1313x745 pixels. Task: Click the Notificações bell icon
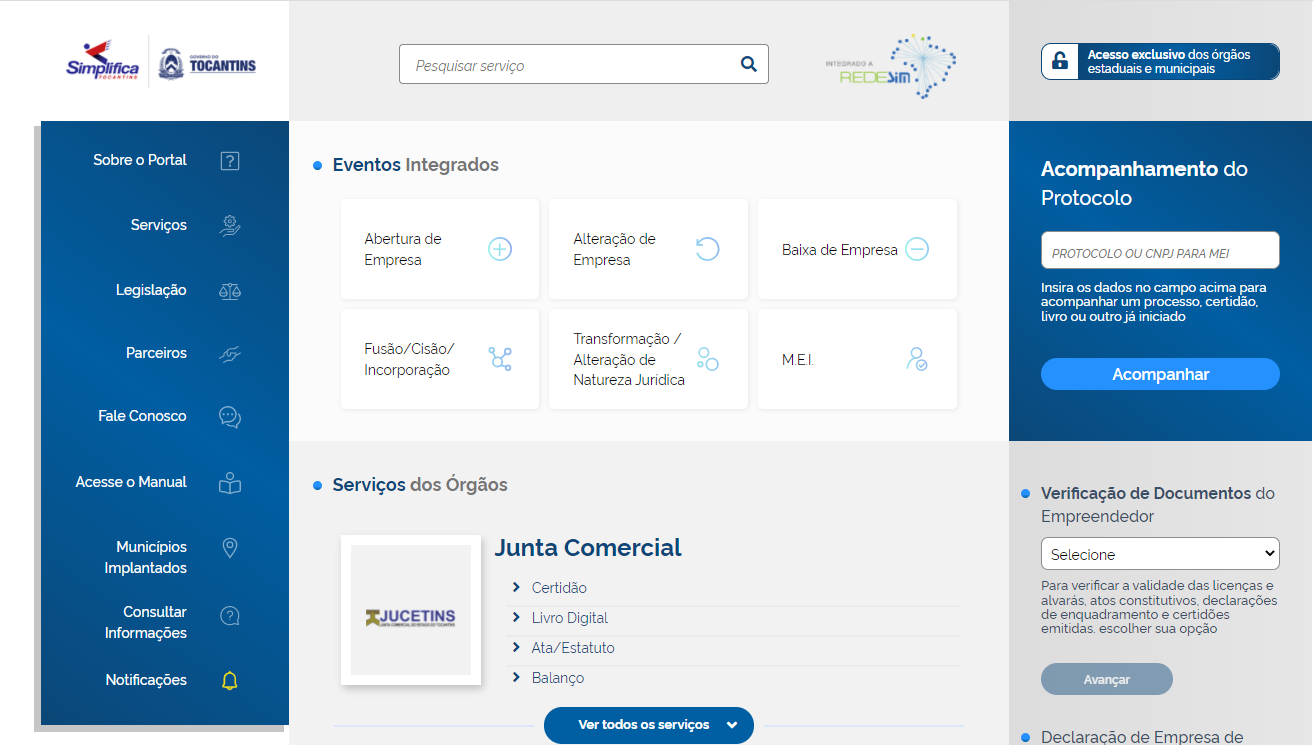pos(230,681)
